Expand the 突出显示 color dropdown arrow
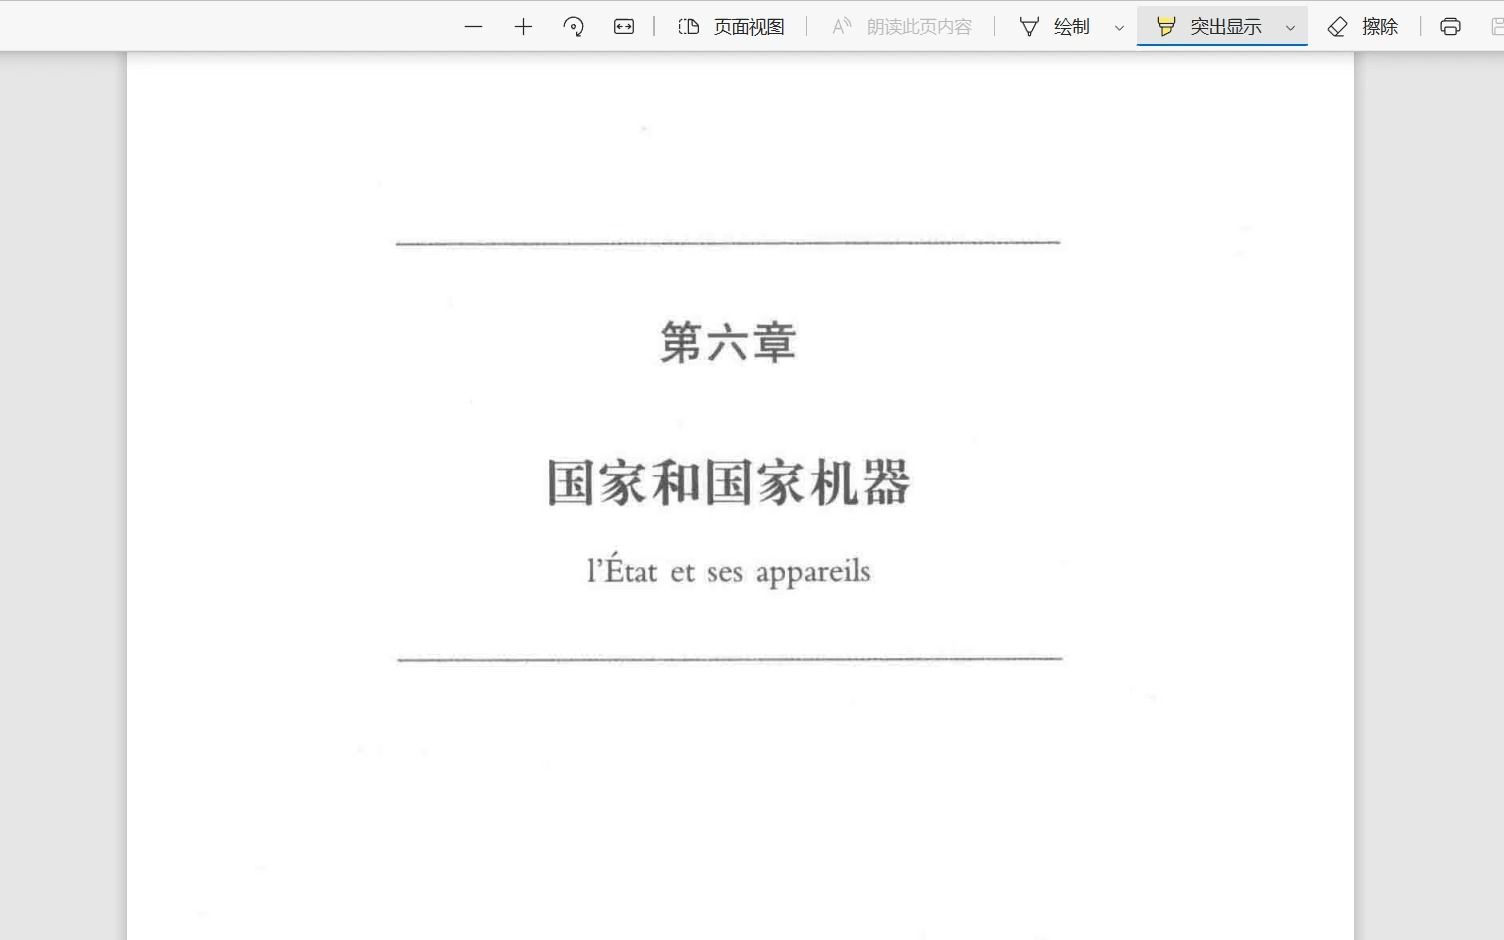 pos(1290,28)
